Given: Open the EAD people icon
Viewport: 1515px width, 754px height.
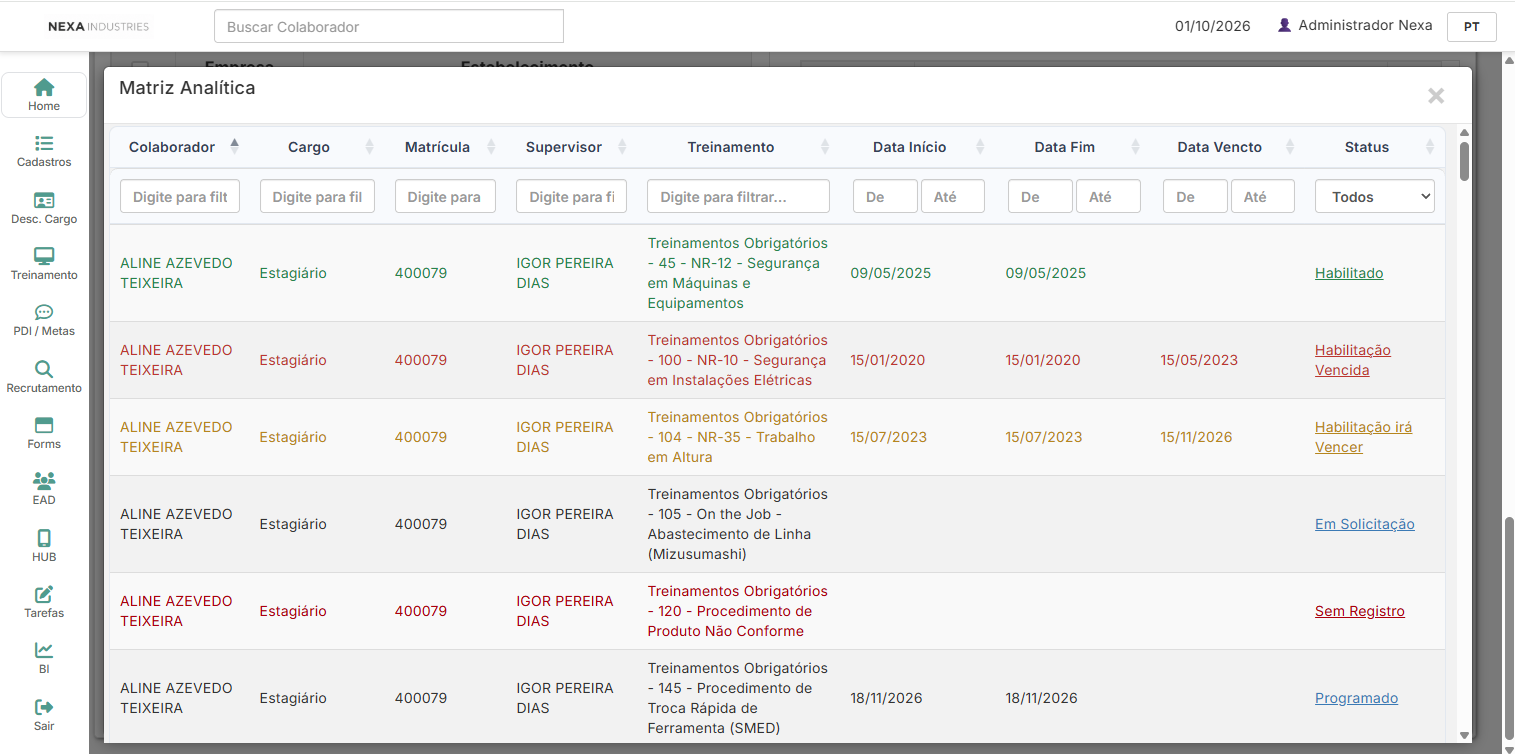Looking at the screenshot, I should pos(44,481).
